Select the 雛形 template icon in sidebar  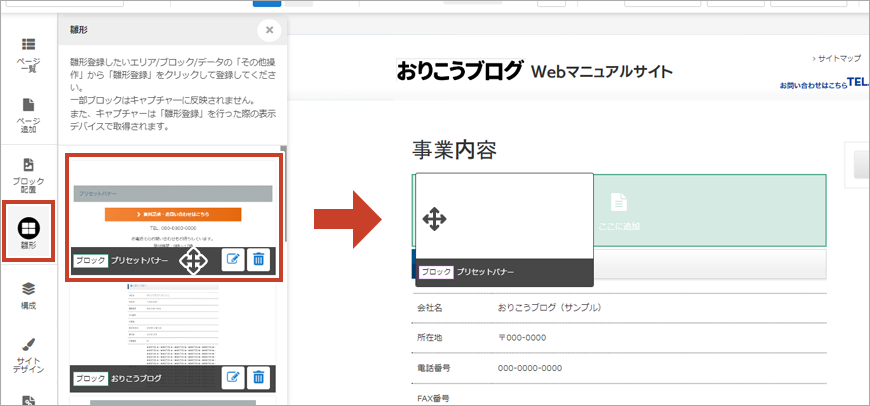click(29, 232)
